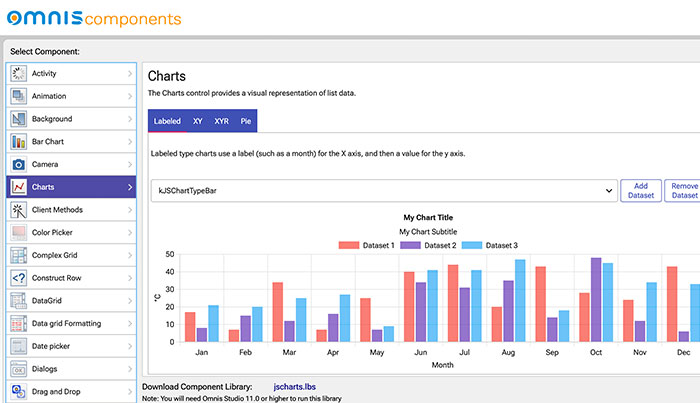Open the Camera icon item
Viewport: 700px width, 403px height.
point(18,164)
